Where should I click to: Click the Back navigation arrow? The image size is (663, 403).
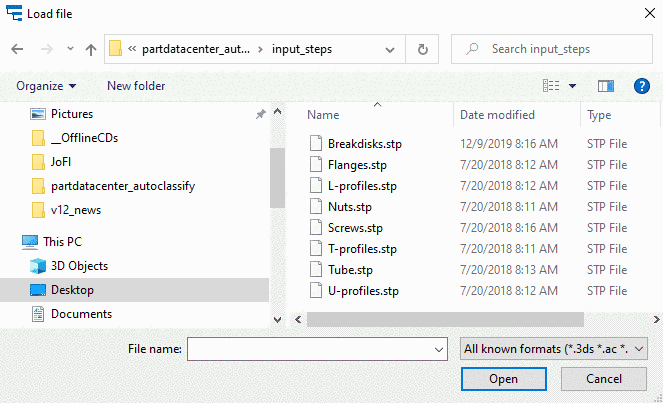click(x=17, y=49)
